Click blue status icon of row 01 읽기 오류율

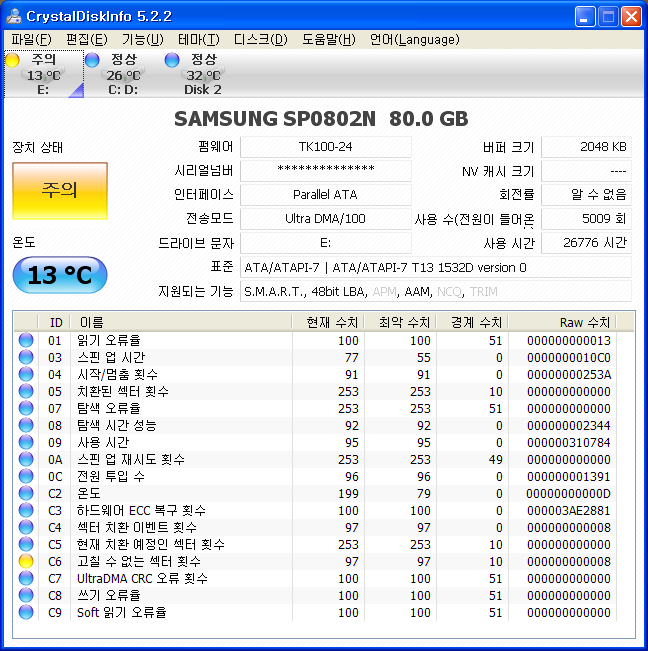pos(26,340)
